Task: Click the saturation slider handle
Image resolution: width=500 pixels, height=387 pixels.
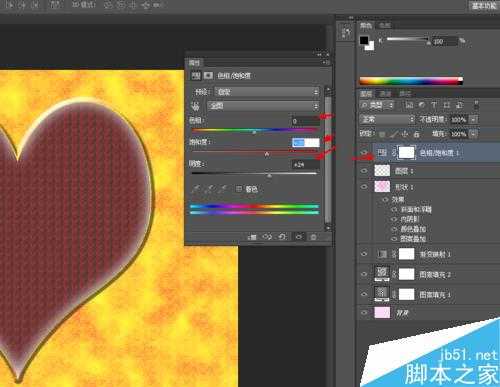Action: pos(267,154)
